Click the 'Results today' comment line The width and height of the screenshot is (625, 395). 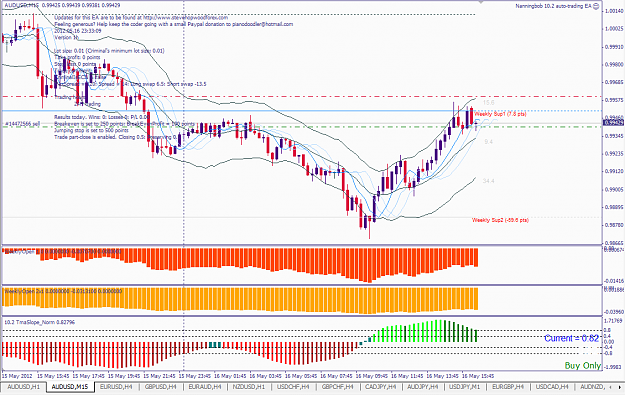(x=102, y=117)
